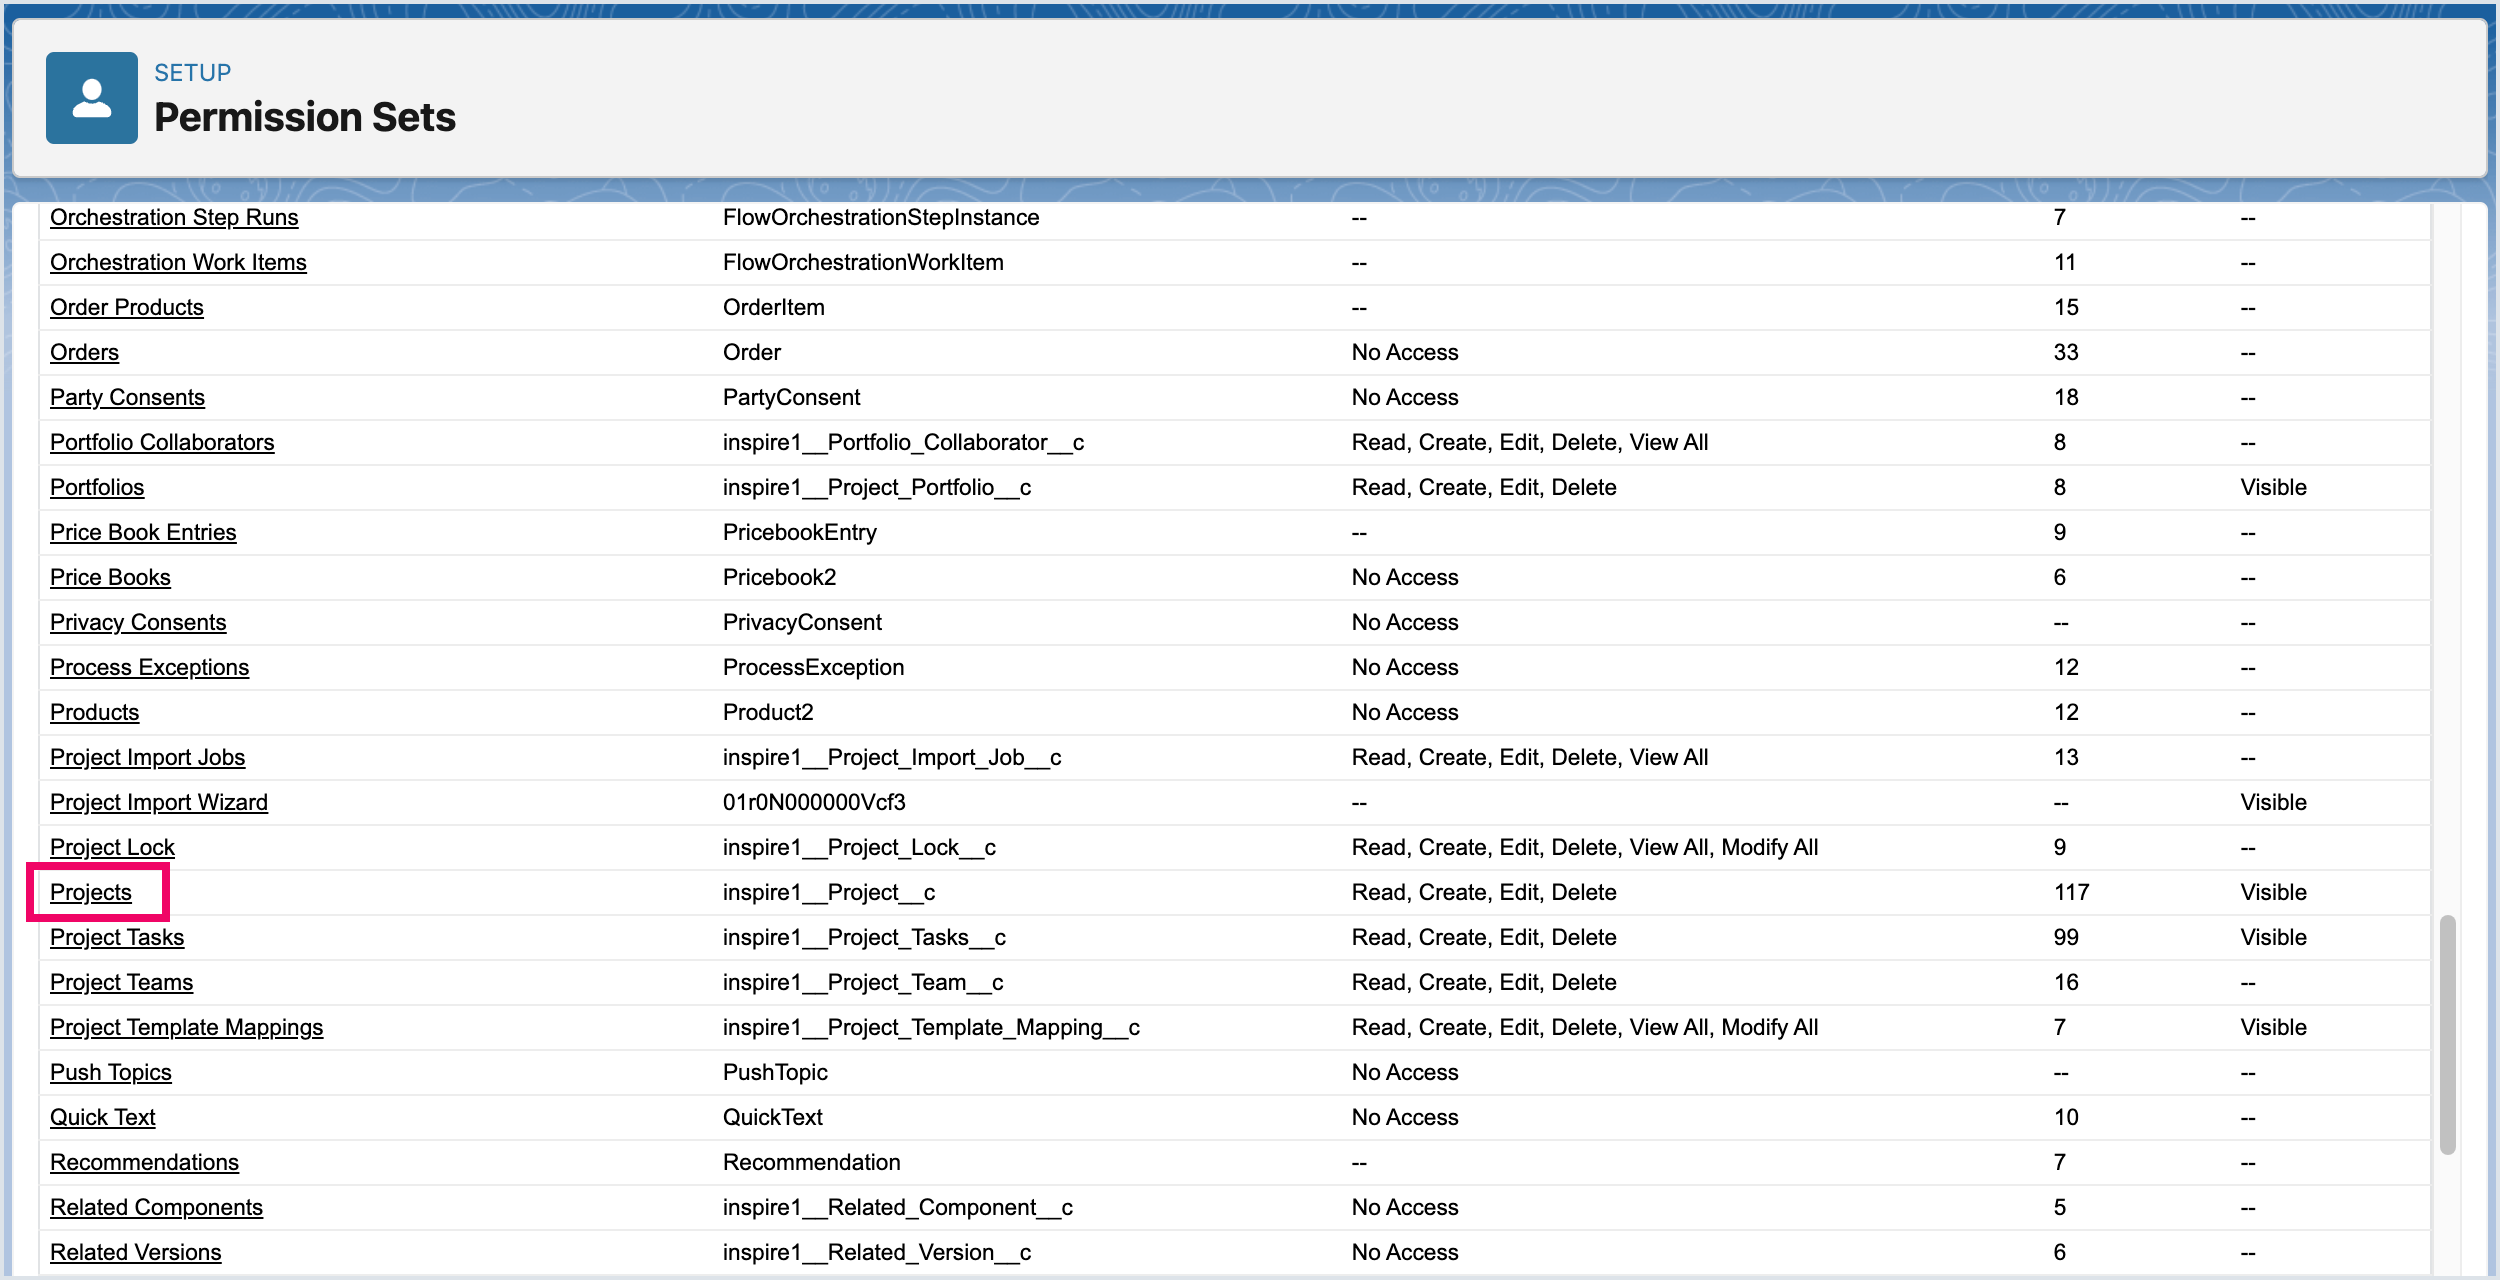Open Order Products object settings
2500x1280 pixels.
coord(127,307)
